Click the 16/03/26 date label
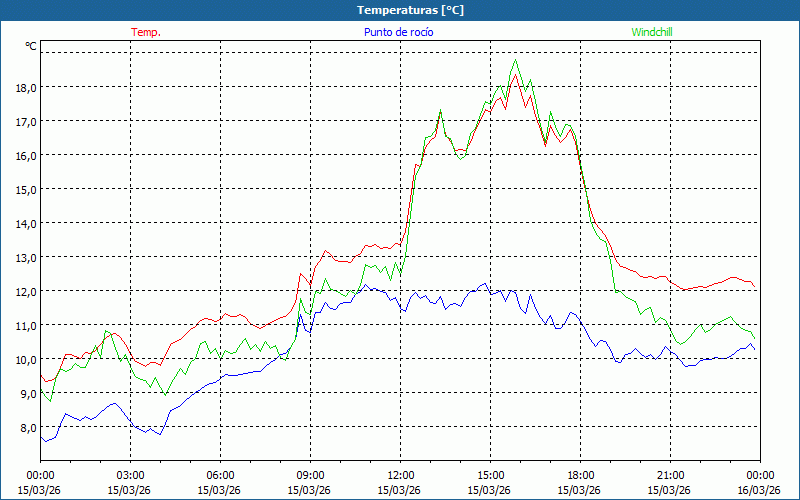This screenshot has width=800, height=500. click(759, 490)
